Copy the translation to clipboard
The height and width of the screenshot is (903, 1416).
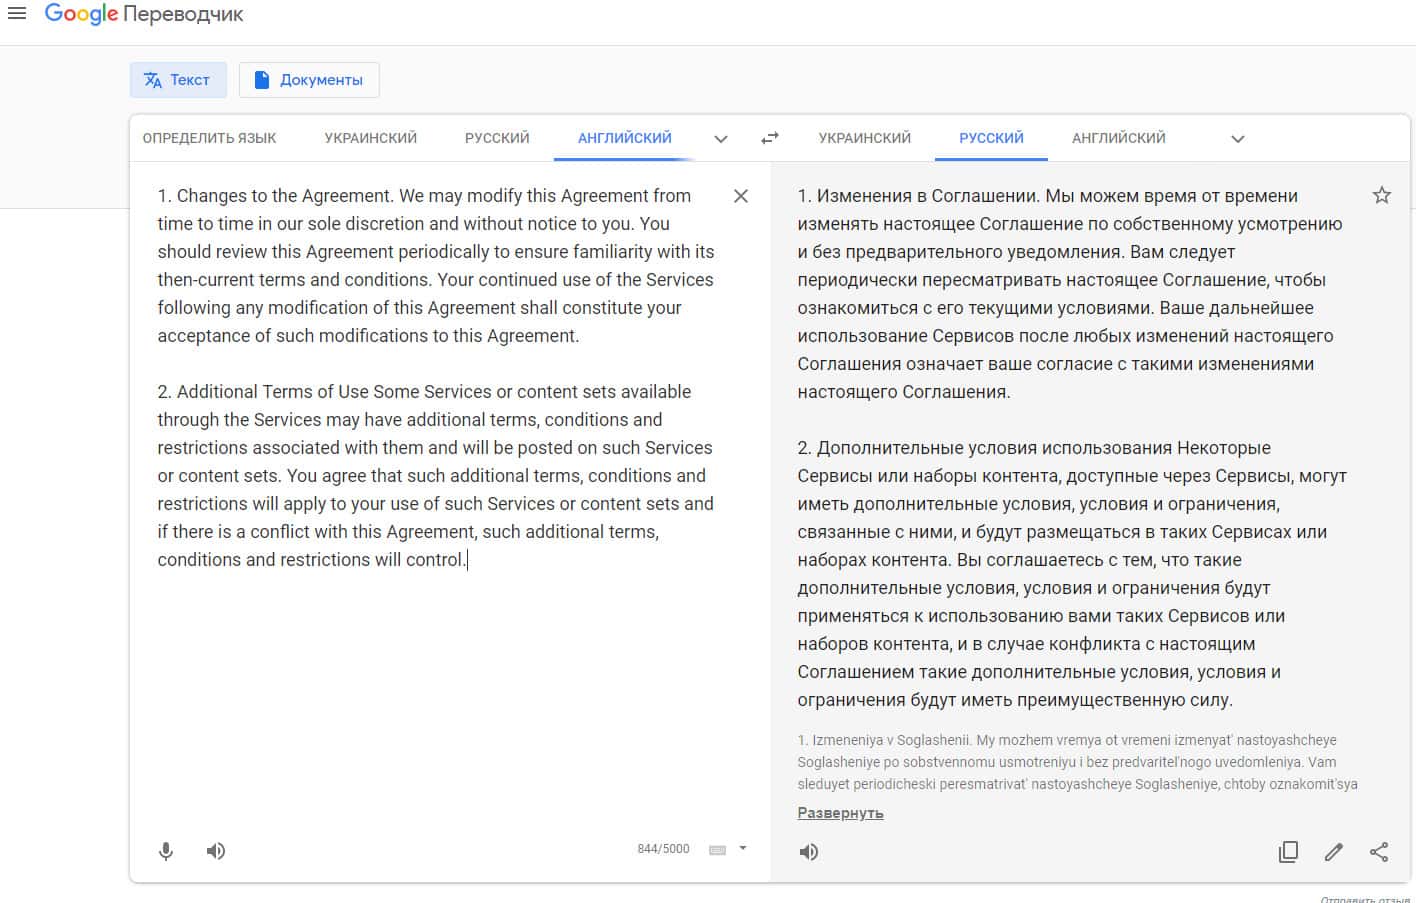click(1288, 852)
